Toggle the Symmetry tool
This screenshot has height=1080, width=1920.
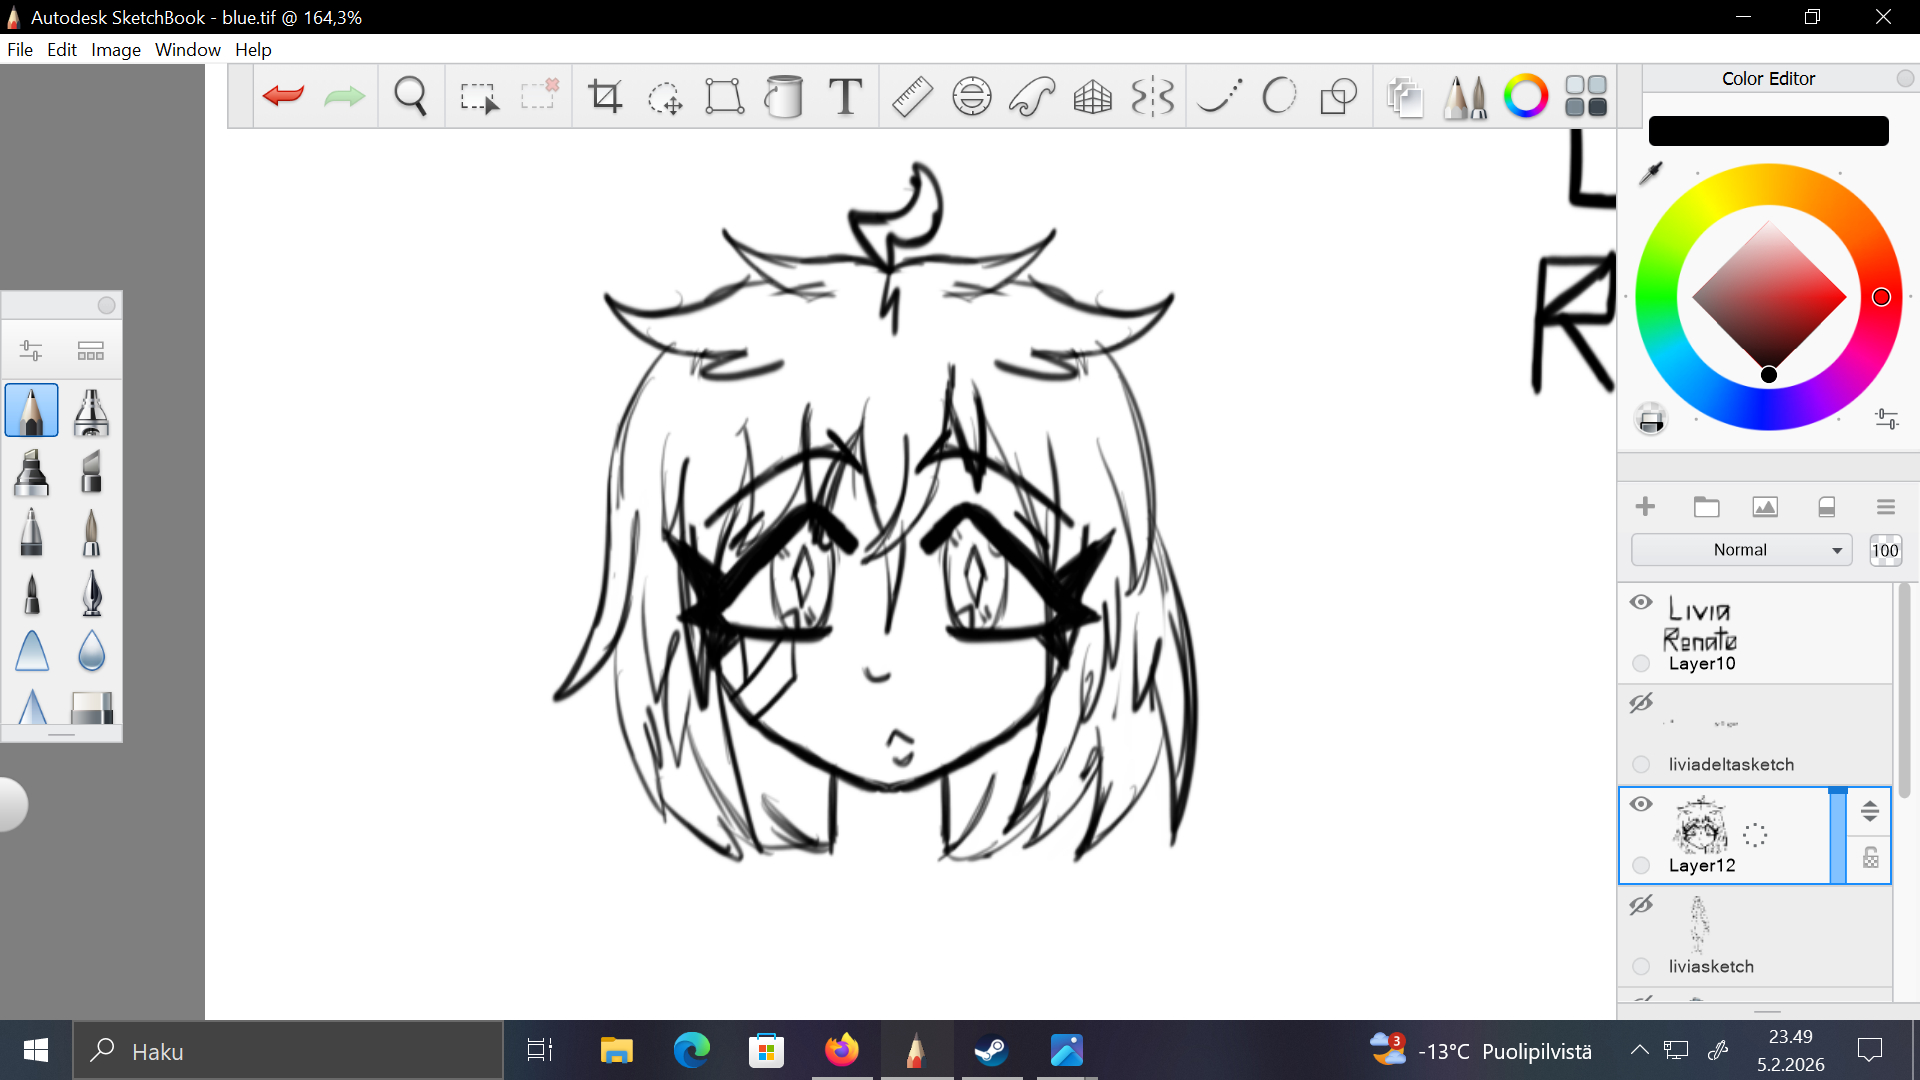click(1152, 96)
